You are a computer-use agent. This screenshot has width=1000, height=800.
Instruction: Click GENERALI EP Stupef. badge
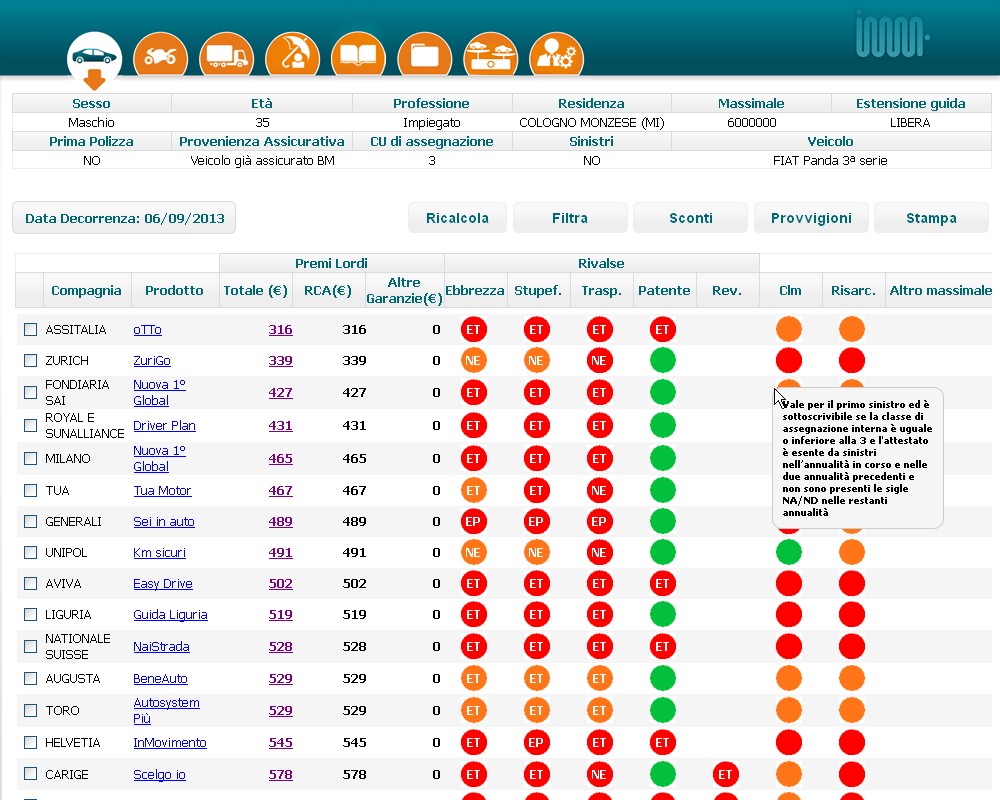536,521
